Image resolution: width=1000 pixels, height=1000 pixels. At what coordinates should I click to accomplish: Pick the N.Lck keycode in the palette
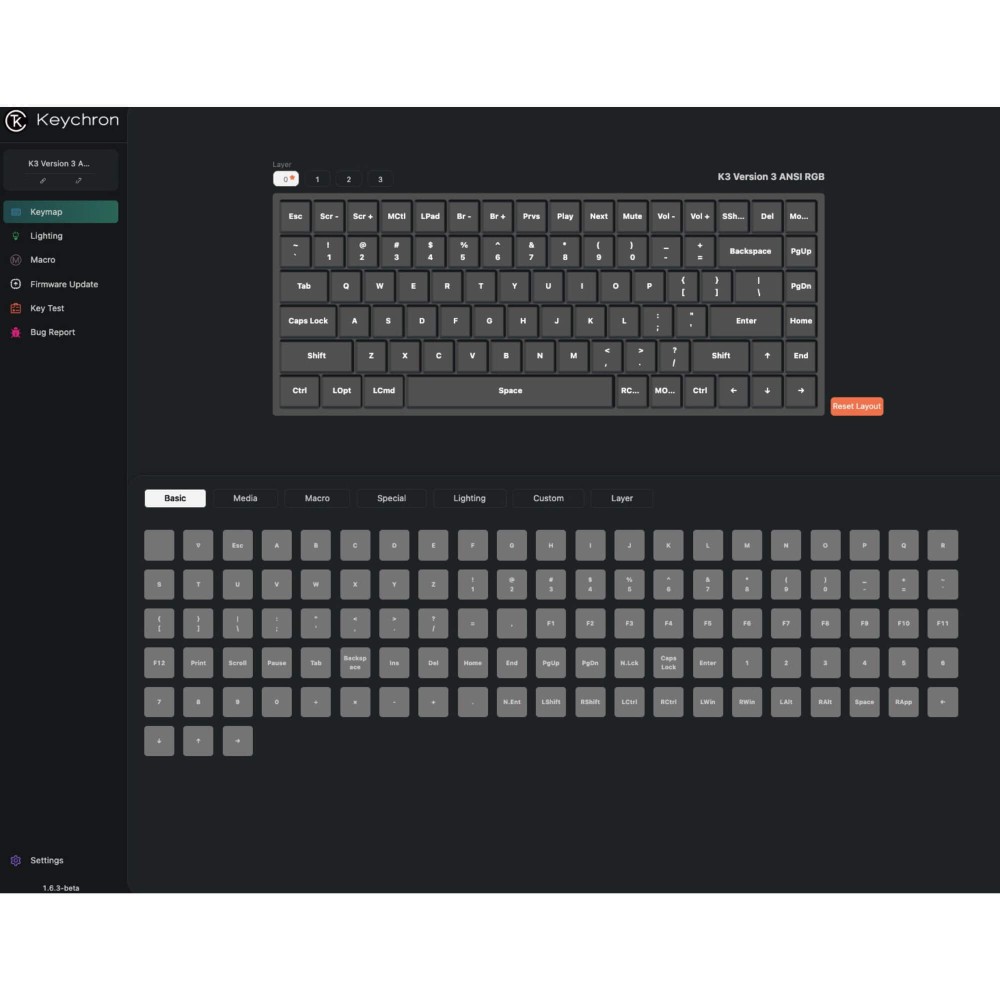pos(629,663)
